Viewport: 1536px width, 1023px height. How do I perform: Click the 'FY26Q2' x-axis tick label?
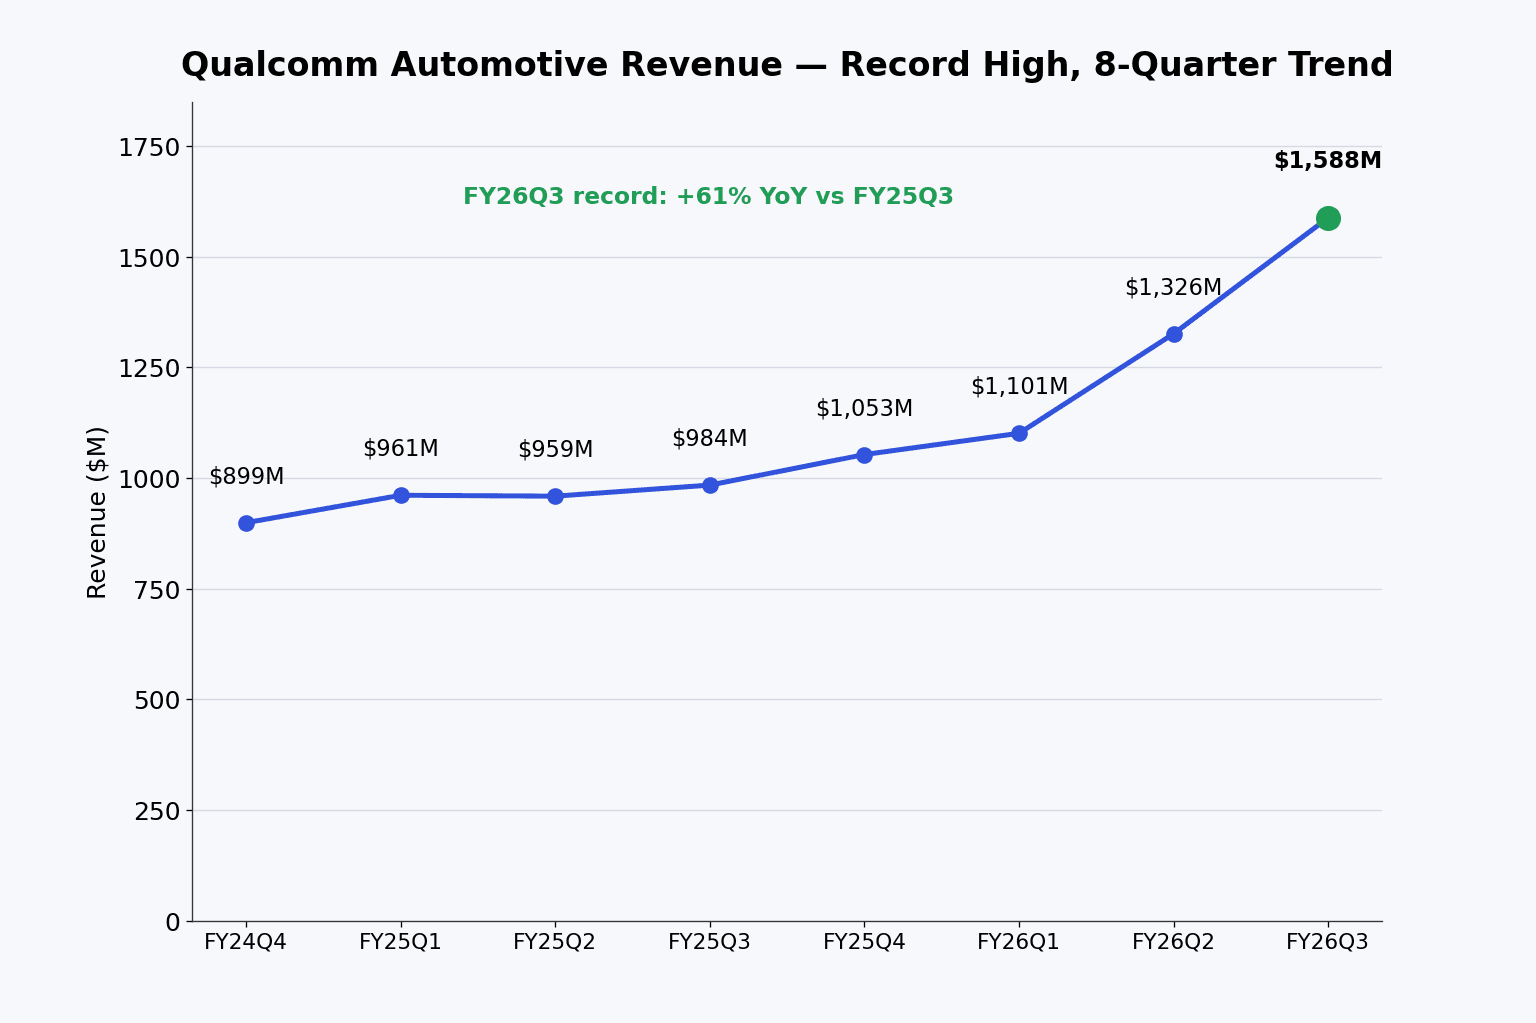(1174, 942)
